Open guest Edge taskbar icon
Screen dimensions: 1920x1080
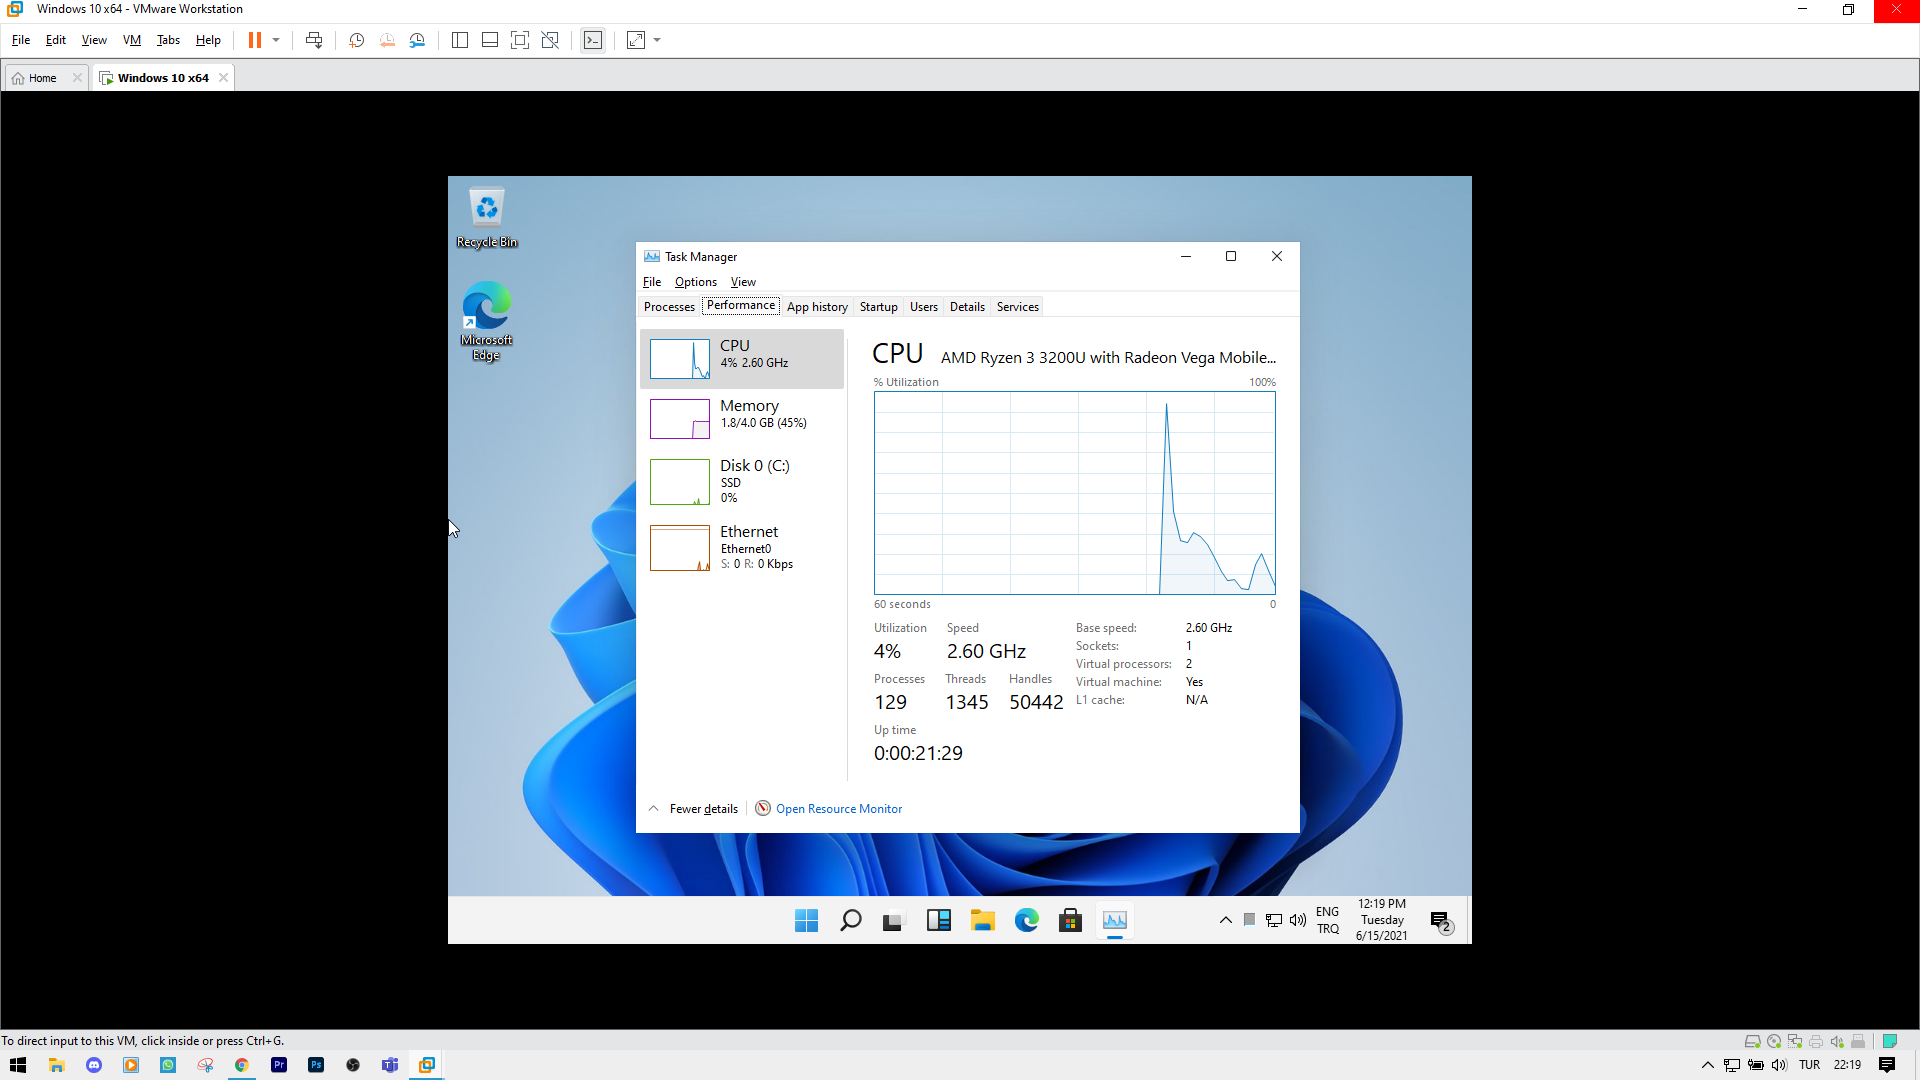pyautogui.click(x=1027, y=921)
